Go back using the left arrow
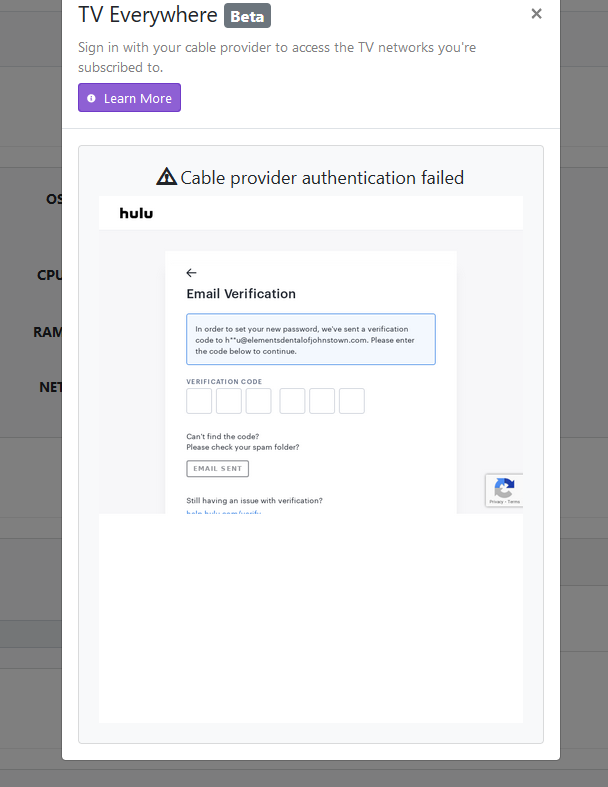608x787 pixels. click(x=191, y=272)
